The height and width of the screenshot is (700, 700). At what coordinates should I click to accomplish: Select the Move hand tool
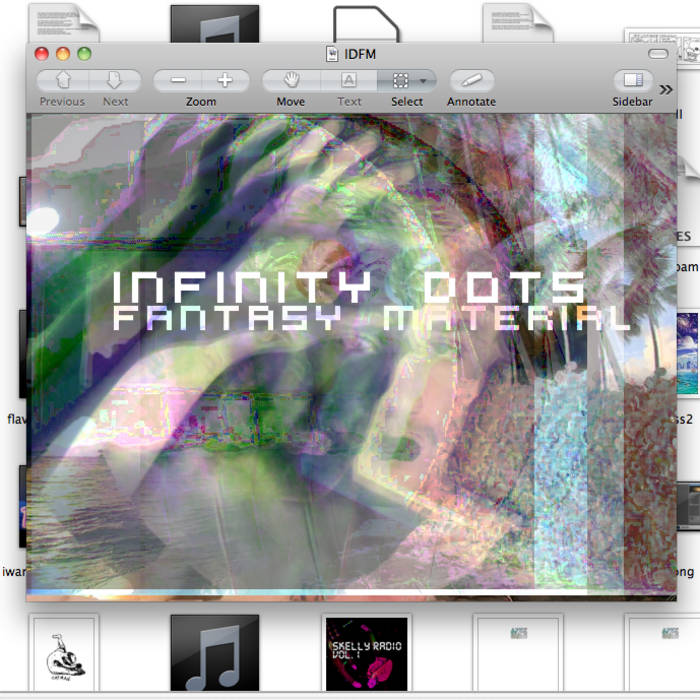point(291,81)
